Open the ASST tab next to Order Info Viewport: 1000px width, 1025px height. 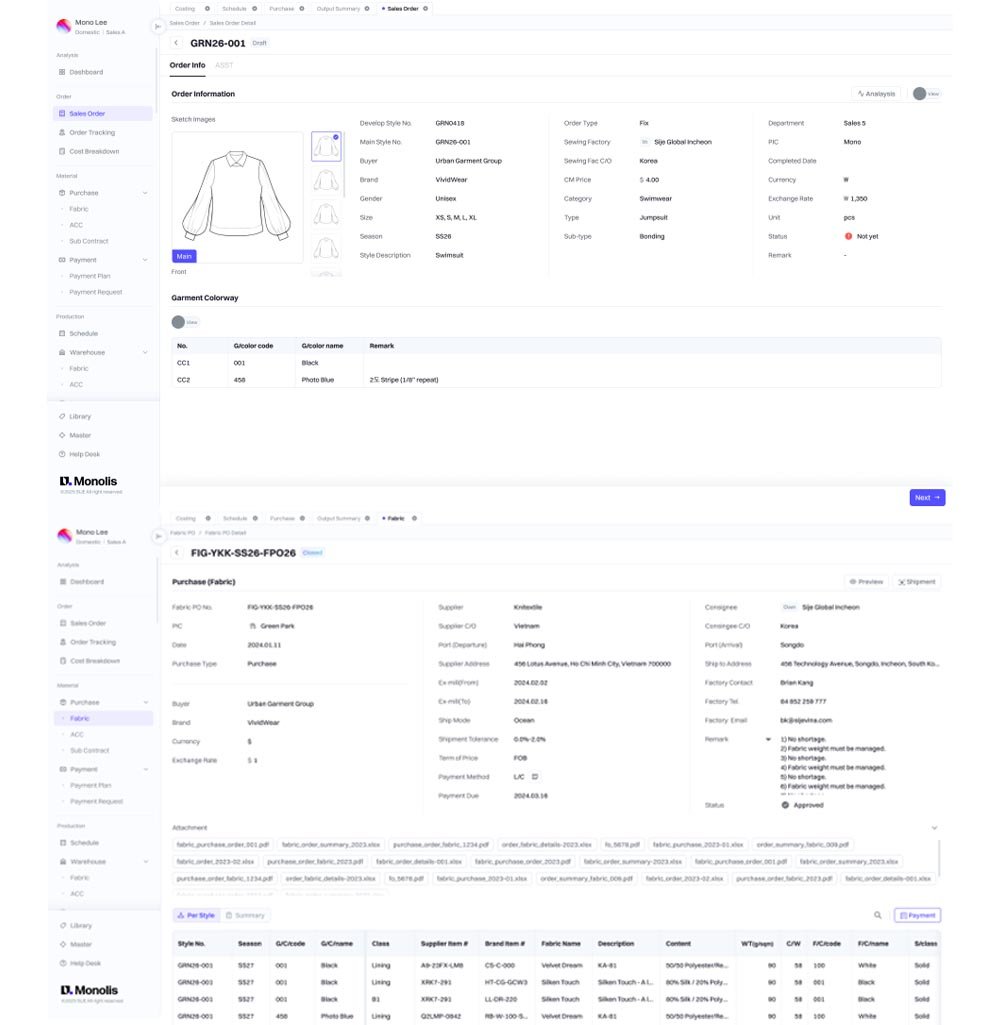[224, 65]
